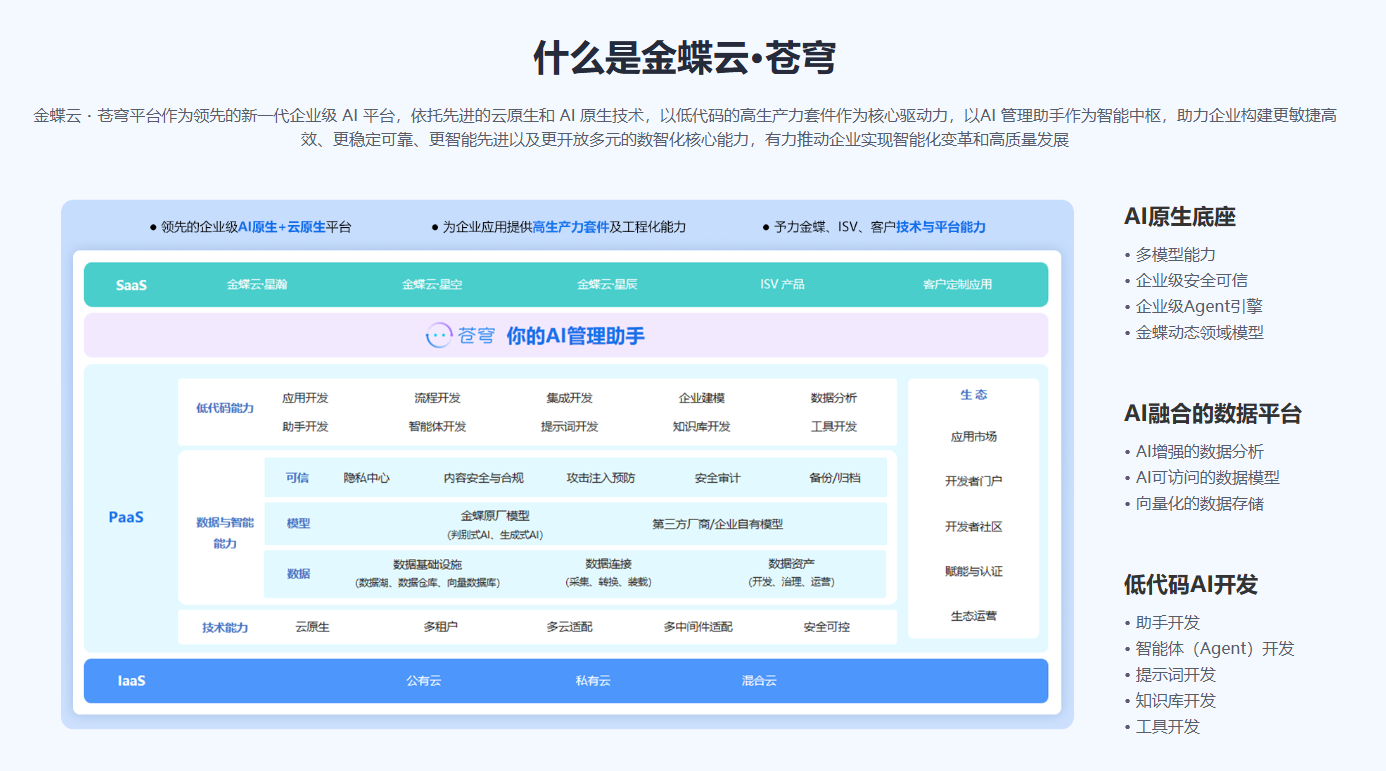Click 混合云 in the IaaS bar
The width and height of the screenshot is (1386, 771).
(759, 681)
